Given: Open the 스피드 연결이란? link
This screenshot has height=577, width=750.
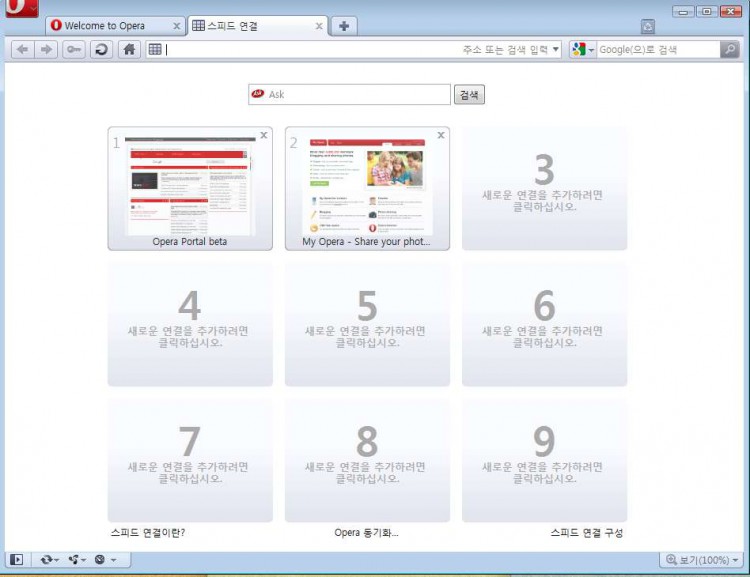Looking at the screenshot, I should pos(148,533).
